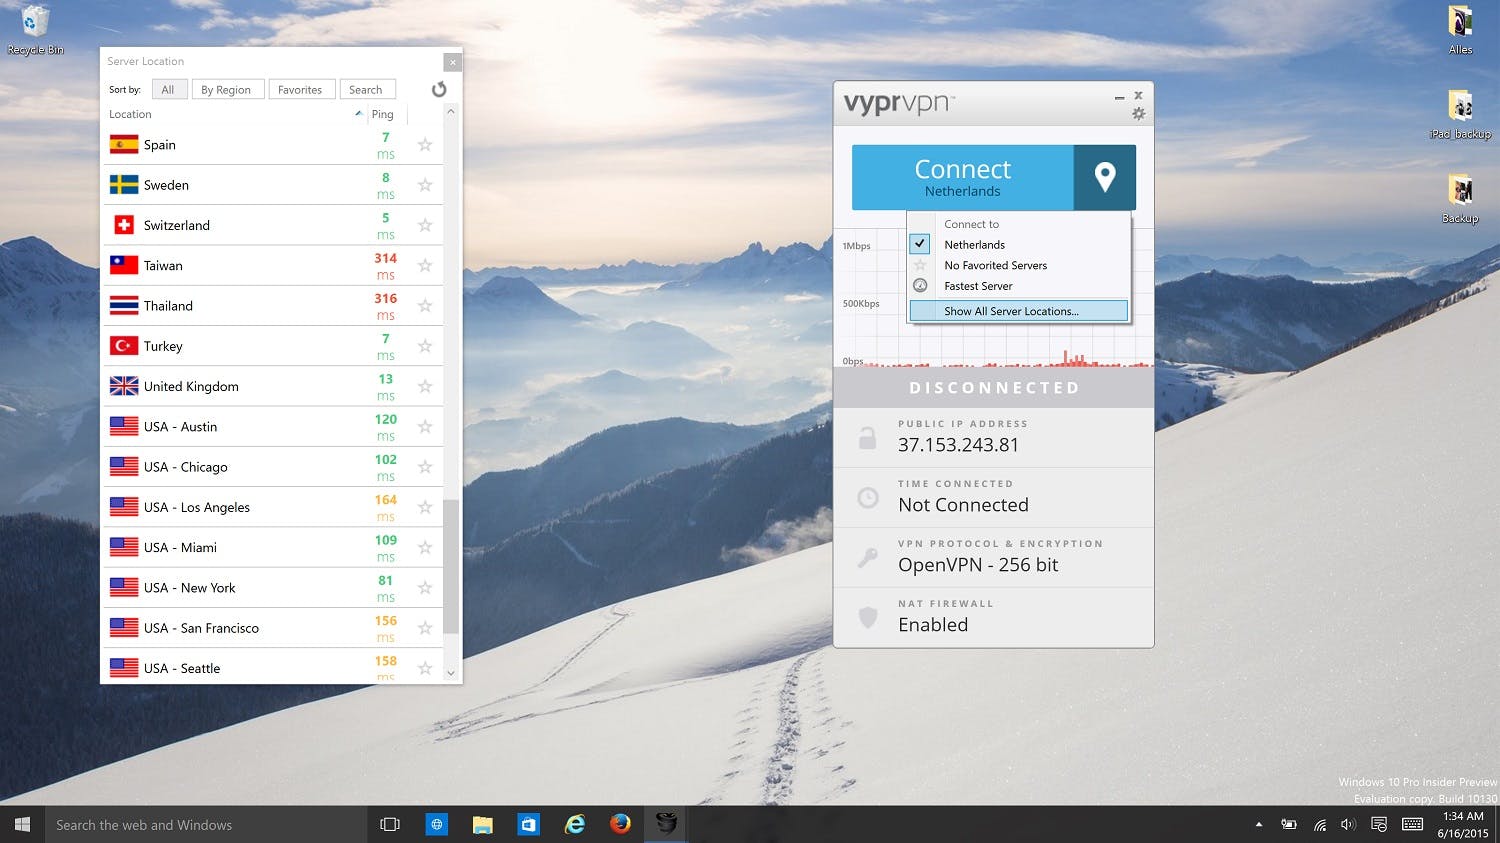Select the Turkey flag icon

124,346
